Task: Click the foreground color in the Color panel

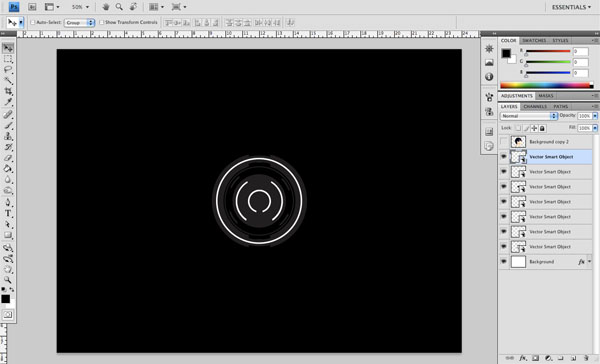Action: click(506, 53)
